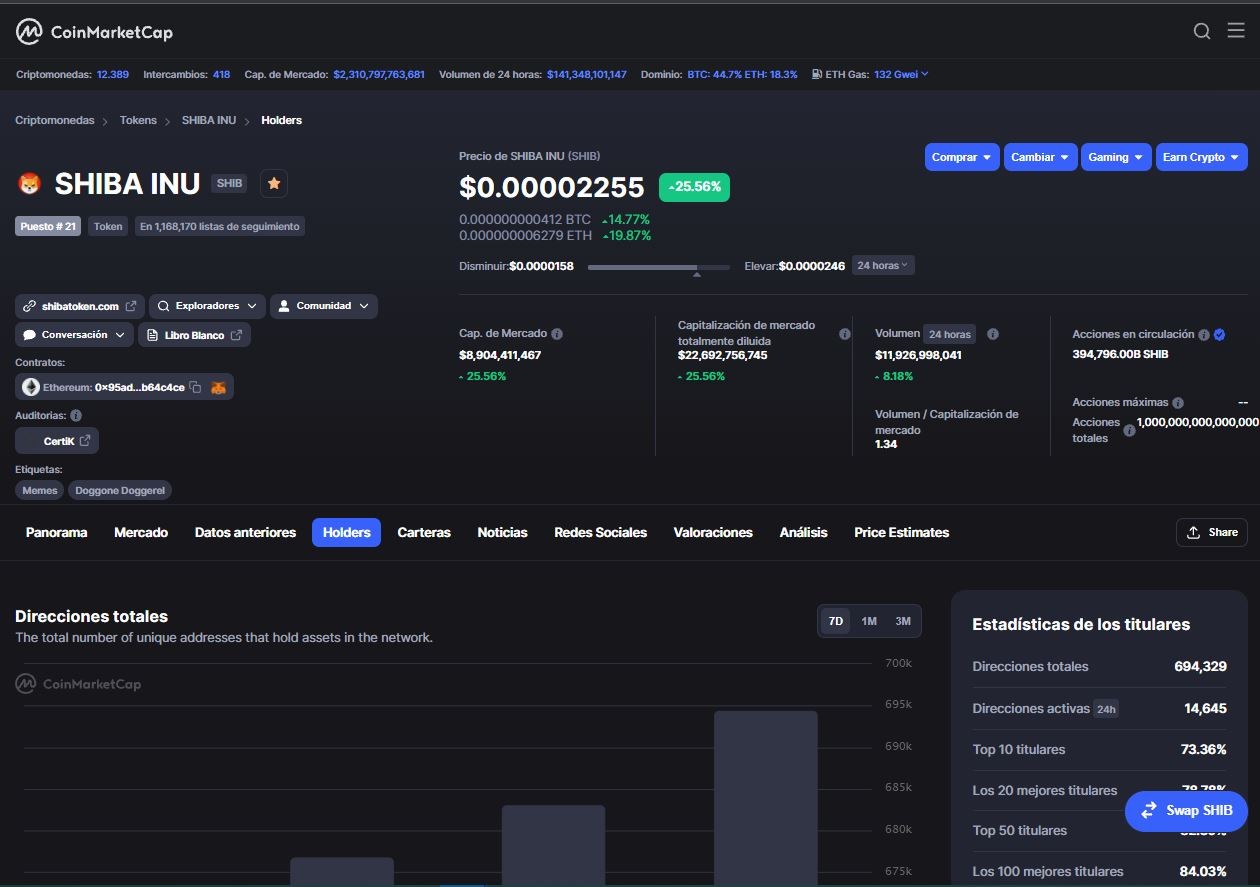Select the Holders tab
Viewport: 1260px width, 887px height.
(346, 532)
